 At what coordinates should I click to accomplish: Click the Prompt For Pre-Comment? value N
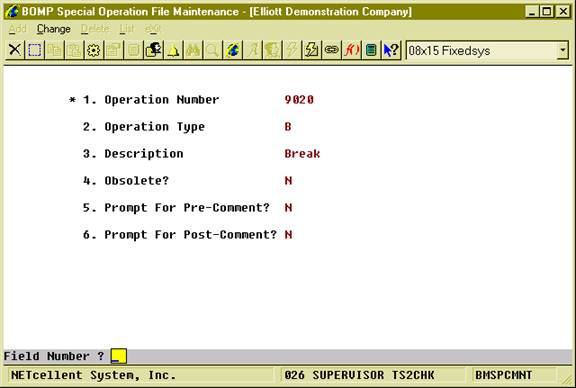coord(288,208)
